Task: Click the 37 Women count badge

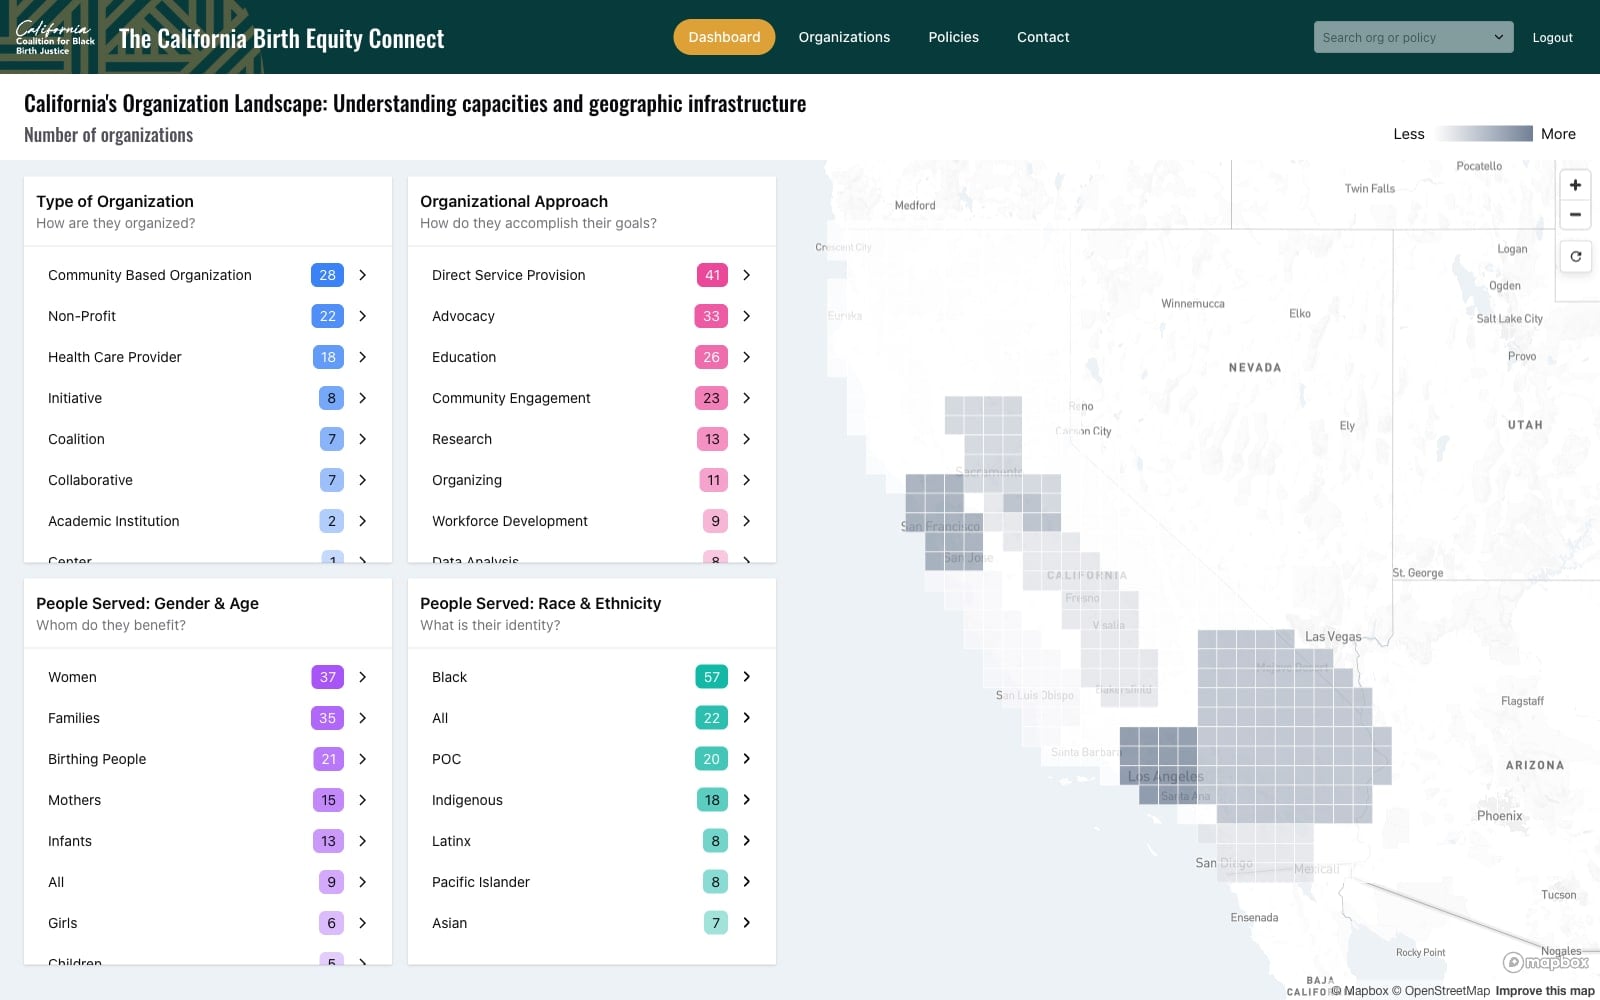Action: tap(327, 677)
